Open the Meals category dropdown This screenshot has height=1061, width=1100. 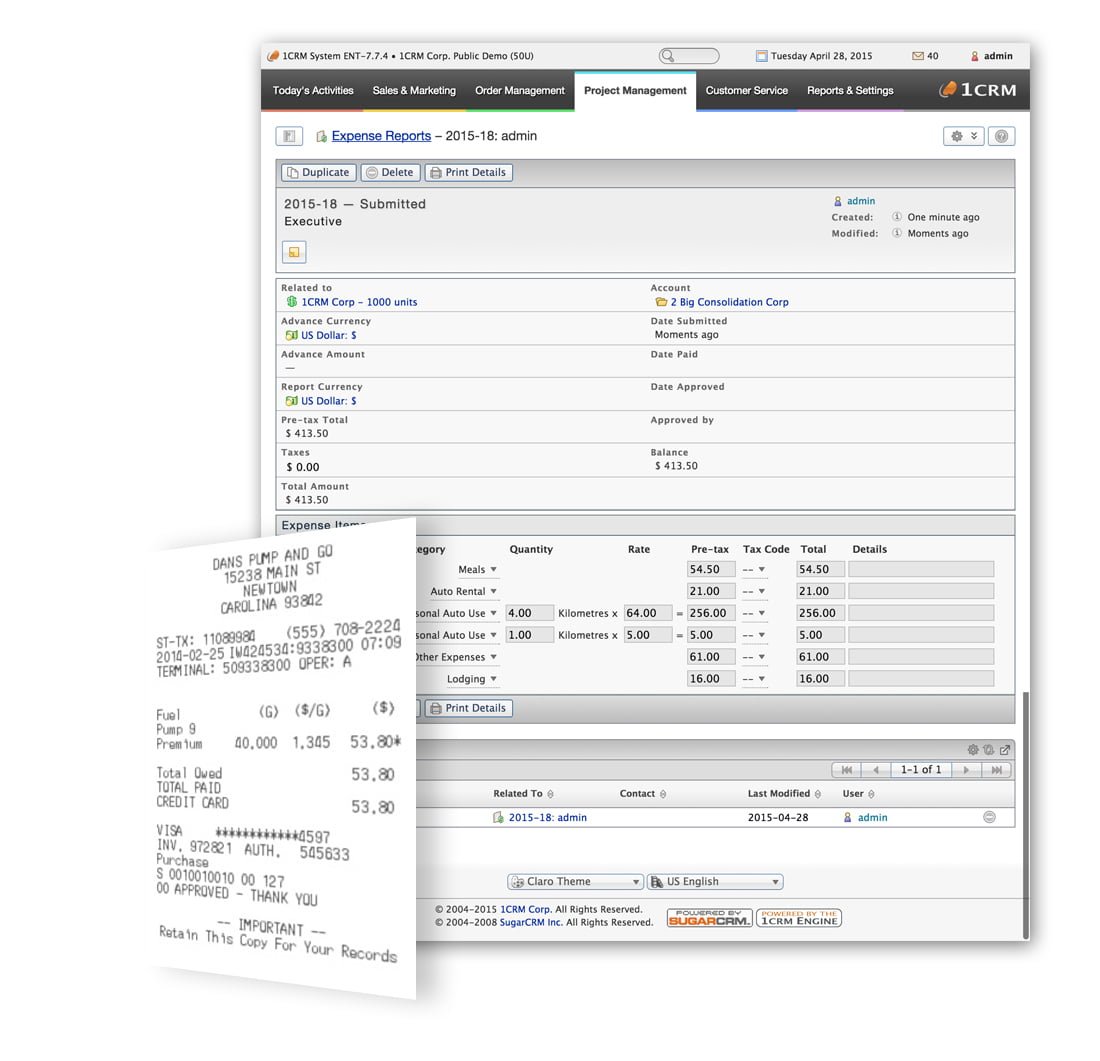pos(478,570)
